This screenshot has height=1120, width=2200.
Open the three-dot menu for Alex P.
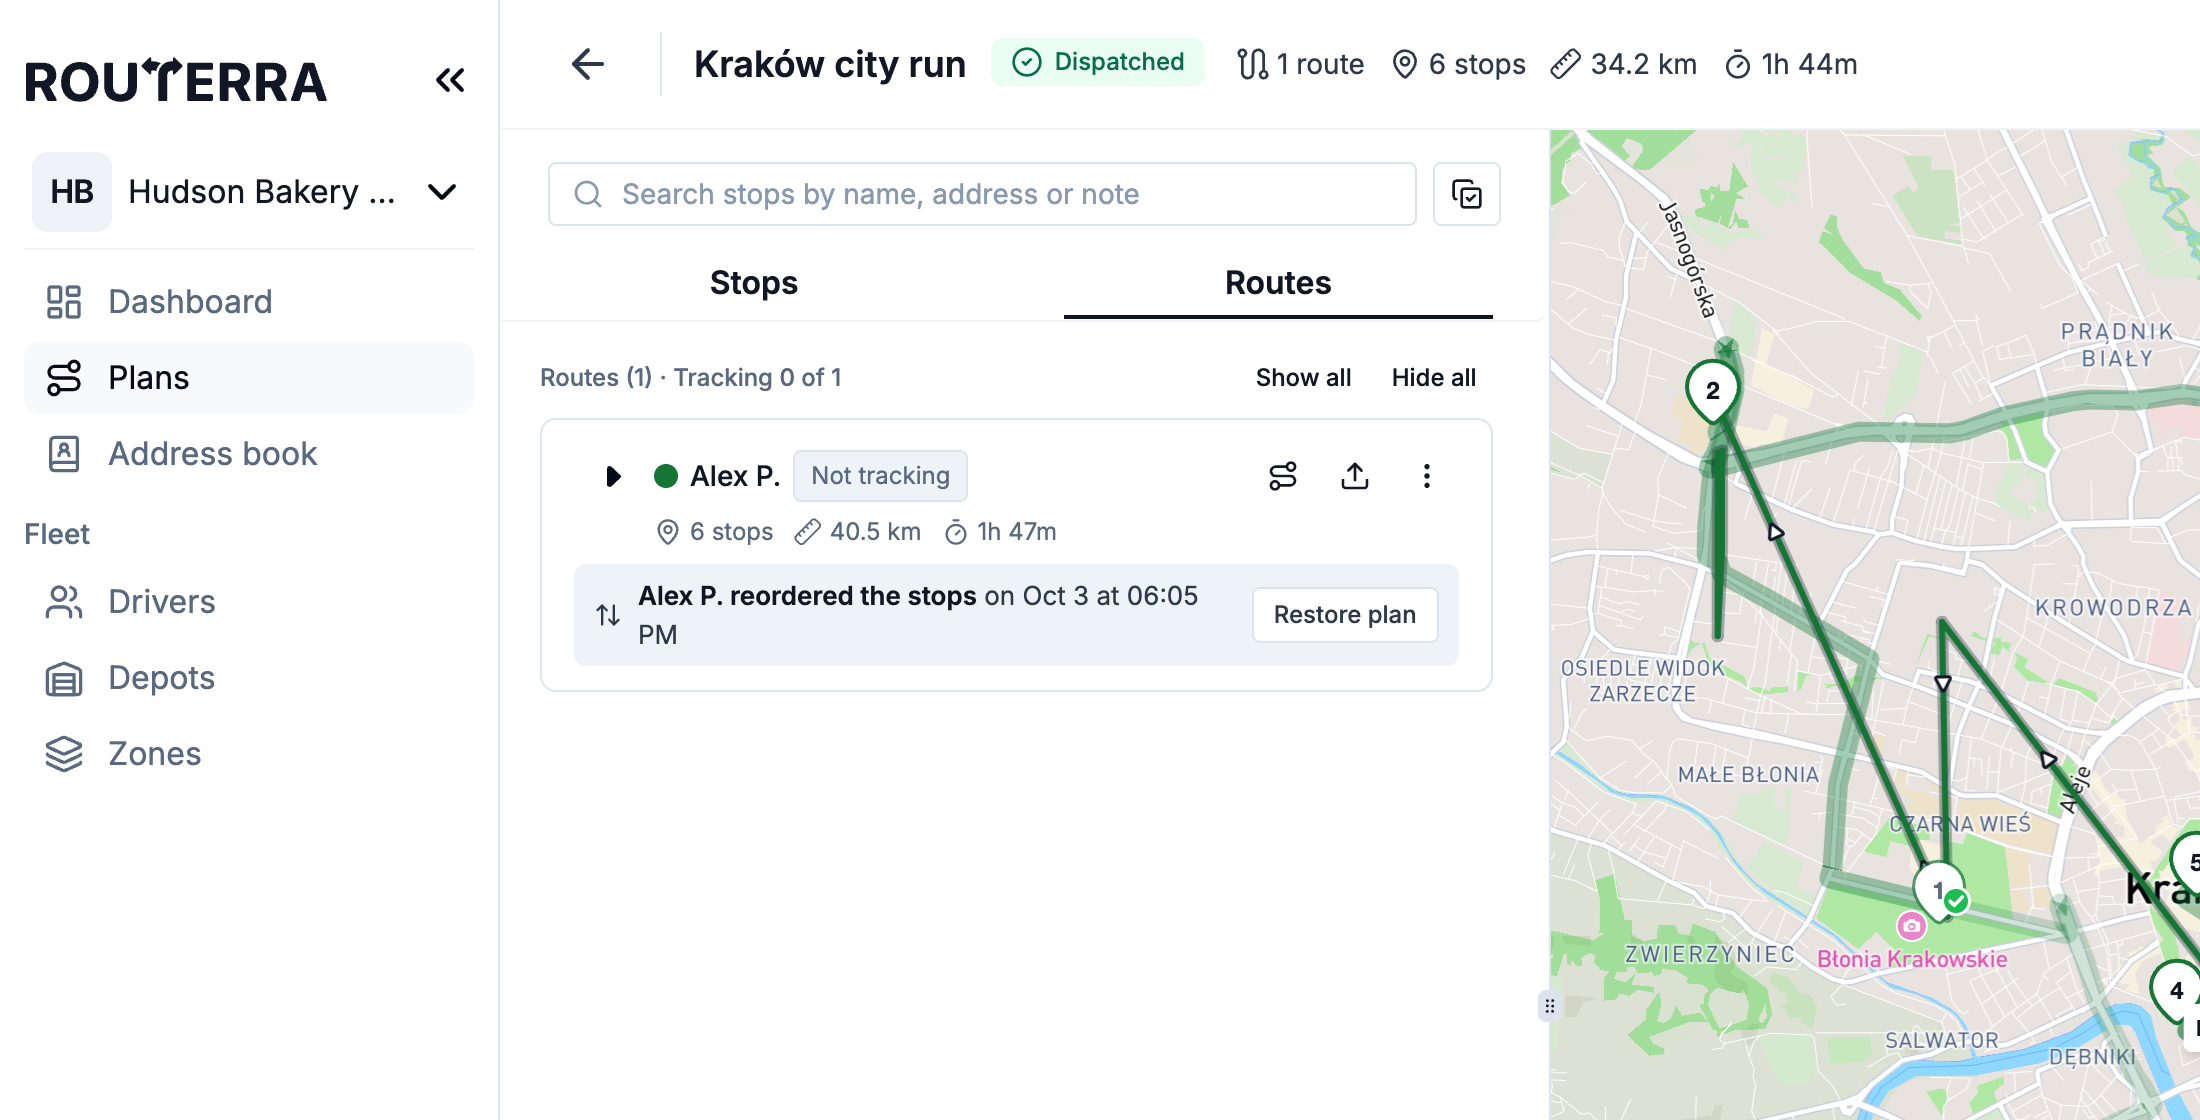[x=1426, y=476]
